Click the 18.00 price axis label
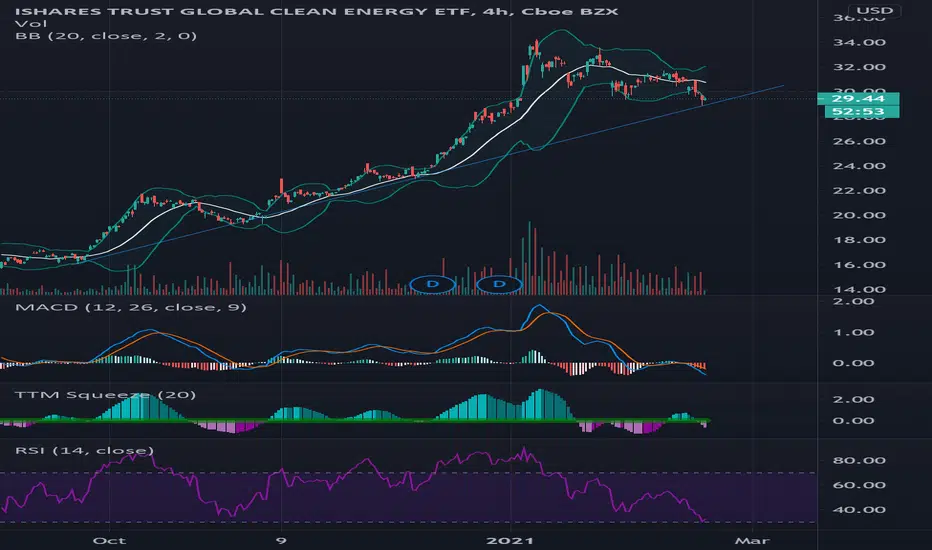Viewport: 932px width, 550px height. coord(859,240)
